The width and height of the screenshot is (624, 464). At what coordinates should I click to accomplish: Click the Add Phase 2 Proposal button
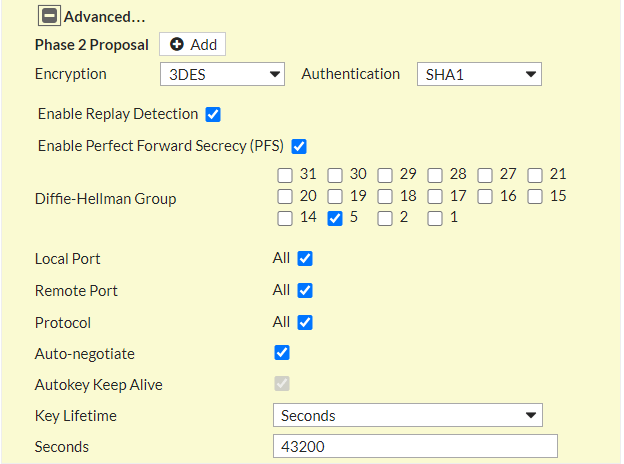point(193,44)
